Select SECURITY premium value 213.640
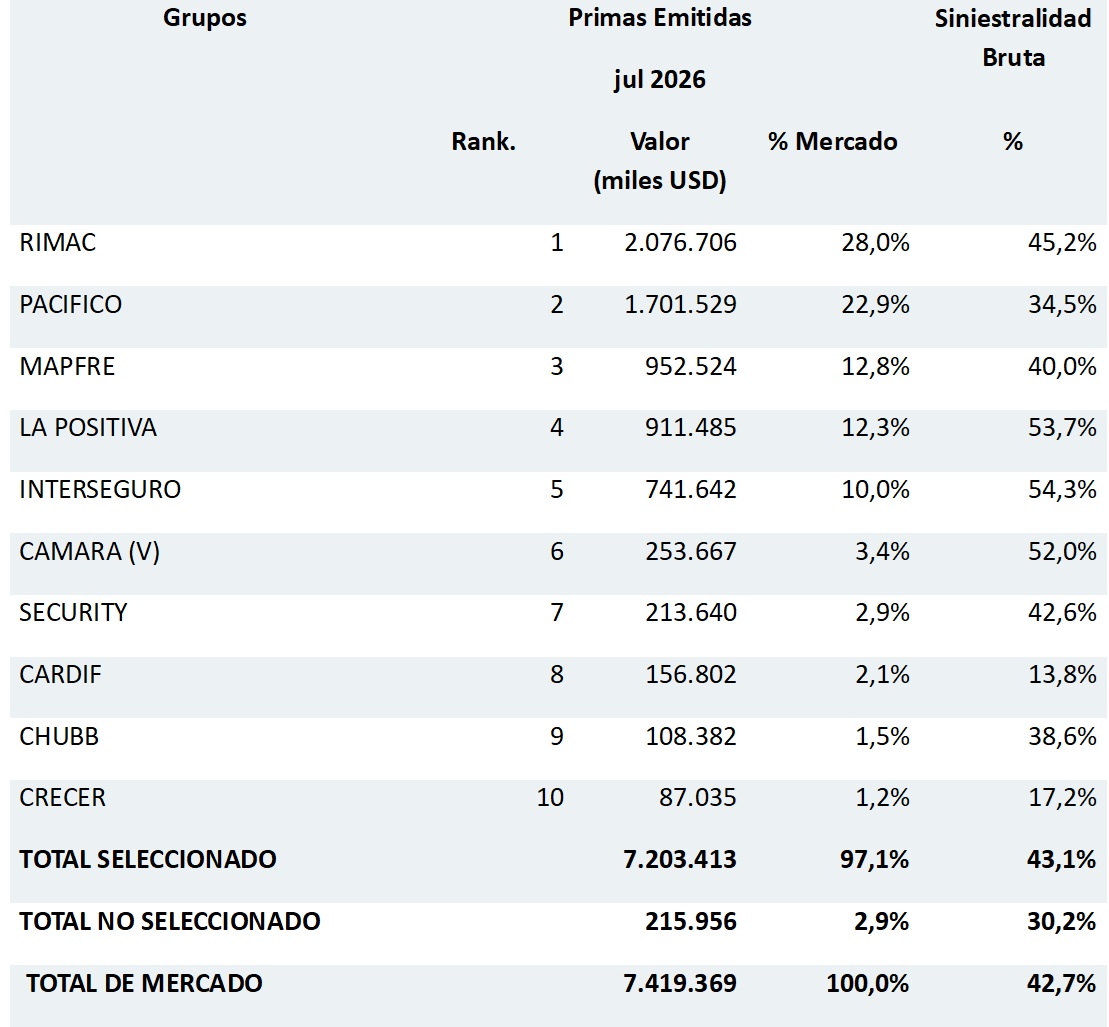Image resolution: width=1109 pixels, height=1027 pixels. tap(691, 613)
